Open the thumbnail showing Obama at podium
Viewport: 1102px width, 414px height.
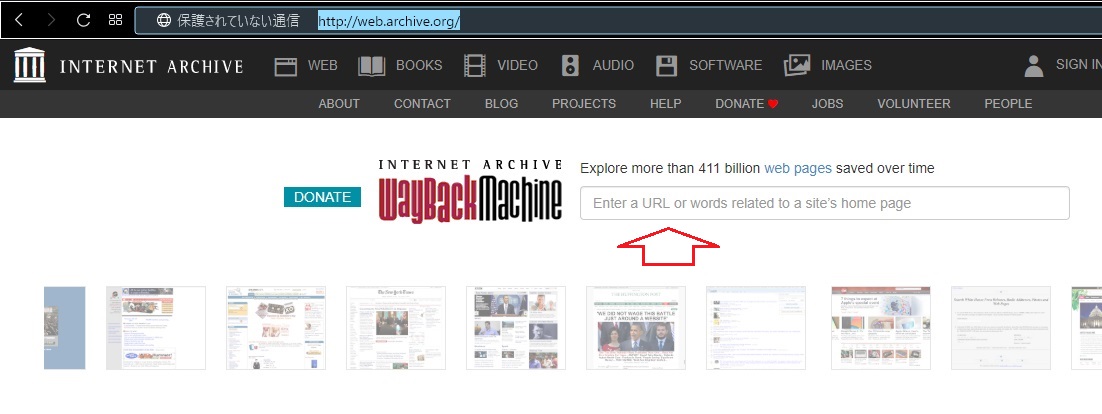click(516, 328)
